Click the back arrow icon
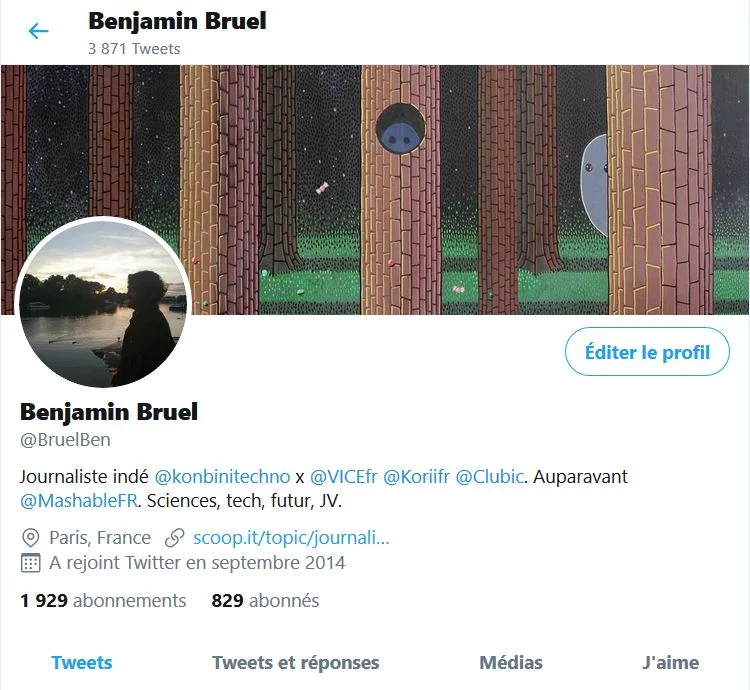 click(38, 31)
